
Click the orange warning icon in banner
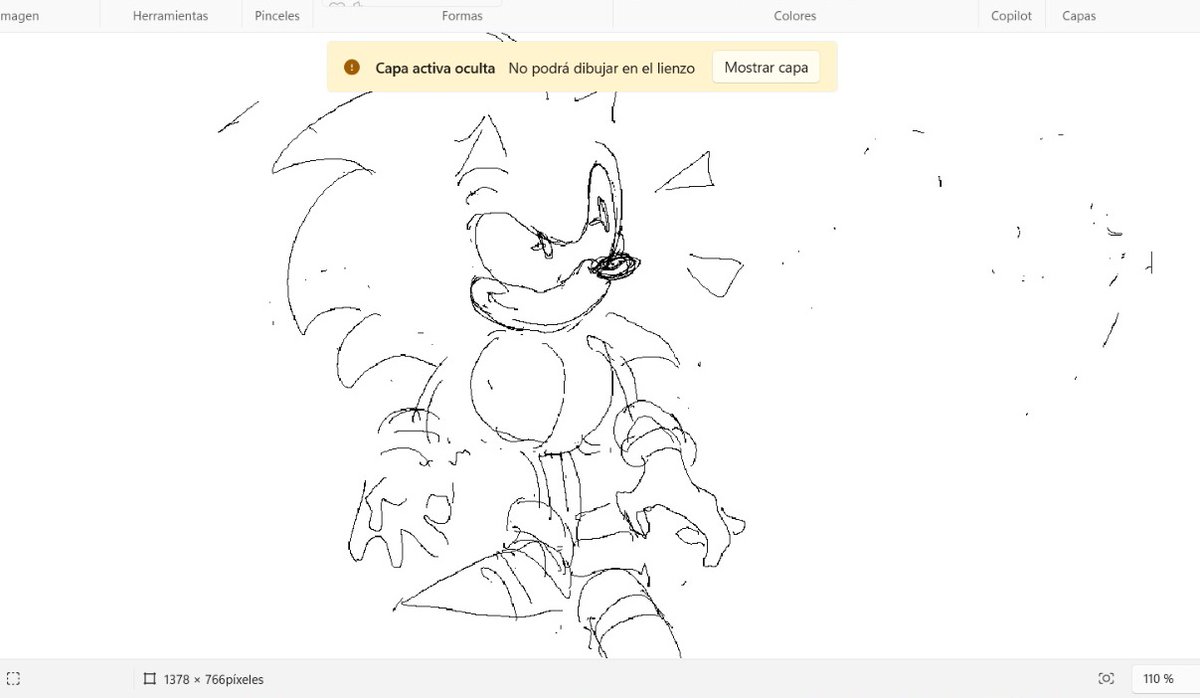pos(352,67)
